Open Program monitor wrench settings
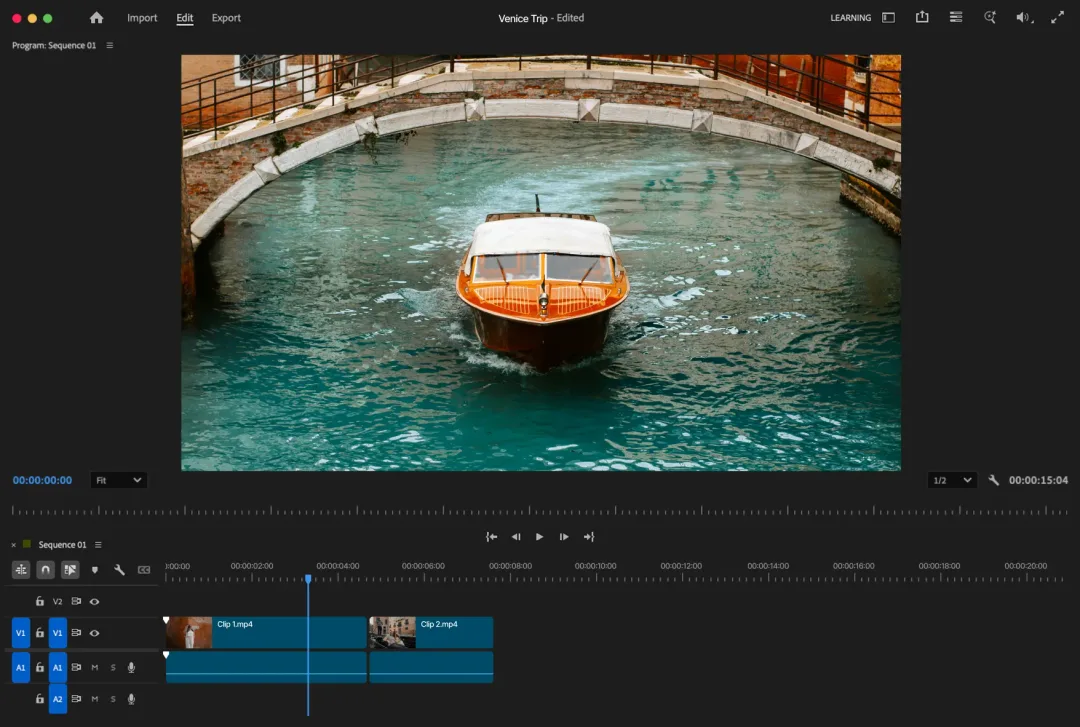The height and width of the screenshot is (727, 1080). (x=993, y=480)
